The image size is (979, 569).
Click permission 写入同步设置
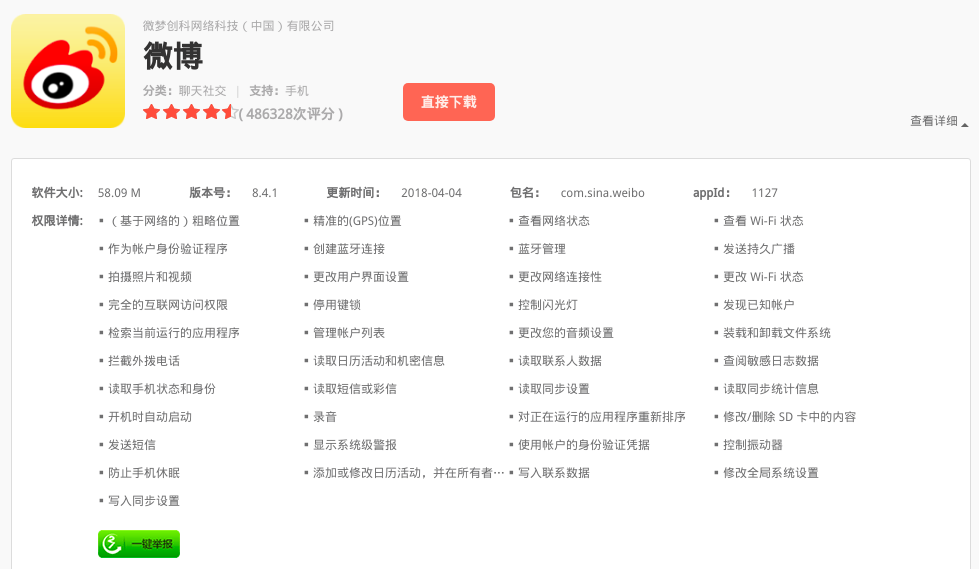tap(144, 502)
